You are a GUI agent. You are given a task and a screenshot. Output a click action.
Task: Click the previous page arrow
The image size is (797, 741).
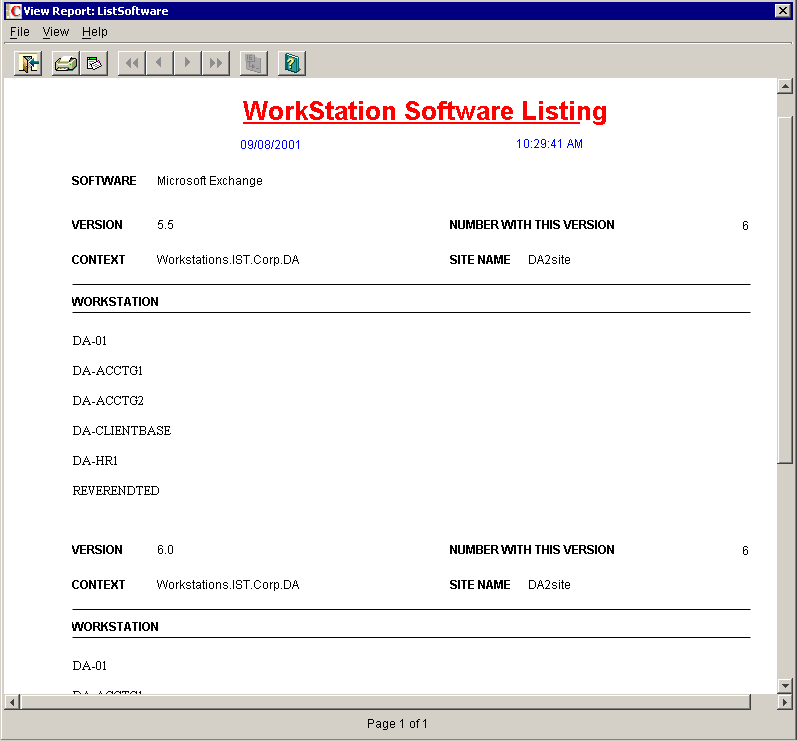(159, 64)
